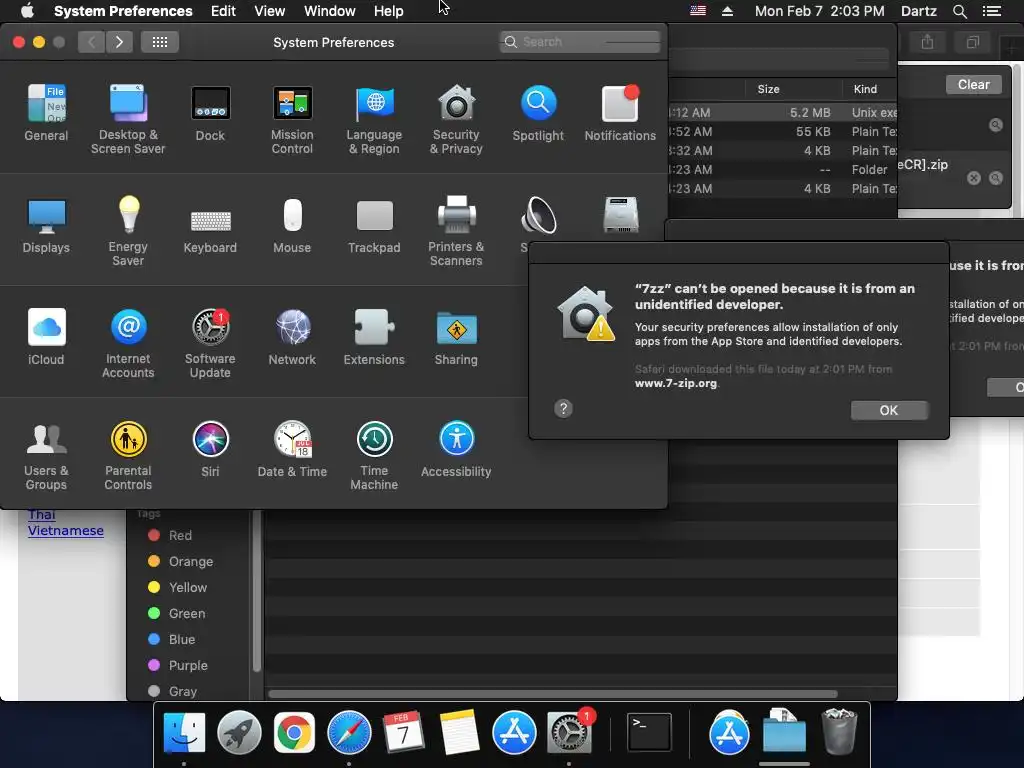Show all preferences grid button
Screen dimensions: 1024x768
[x=160, y=42]
